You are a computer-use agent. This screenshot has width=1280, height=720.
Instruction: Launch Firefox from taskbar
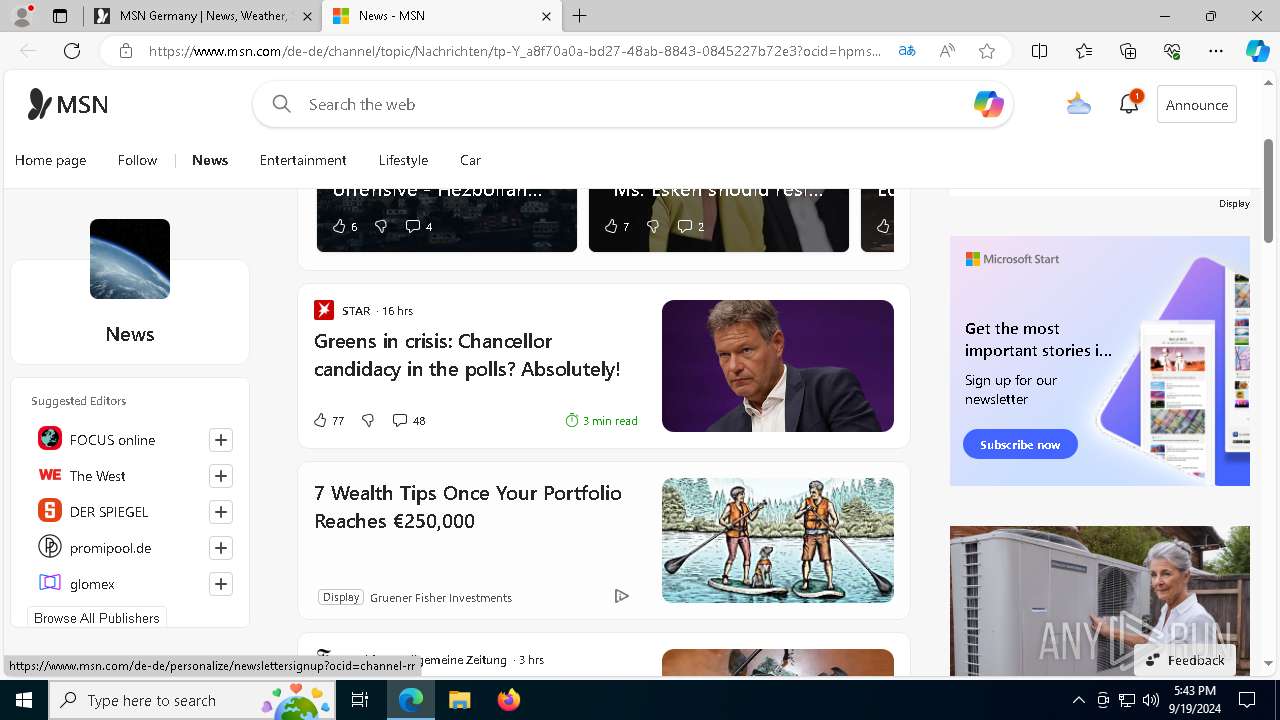coord(509,700)
